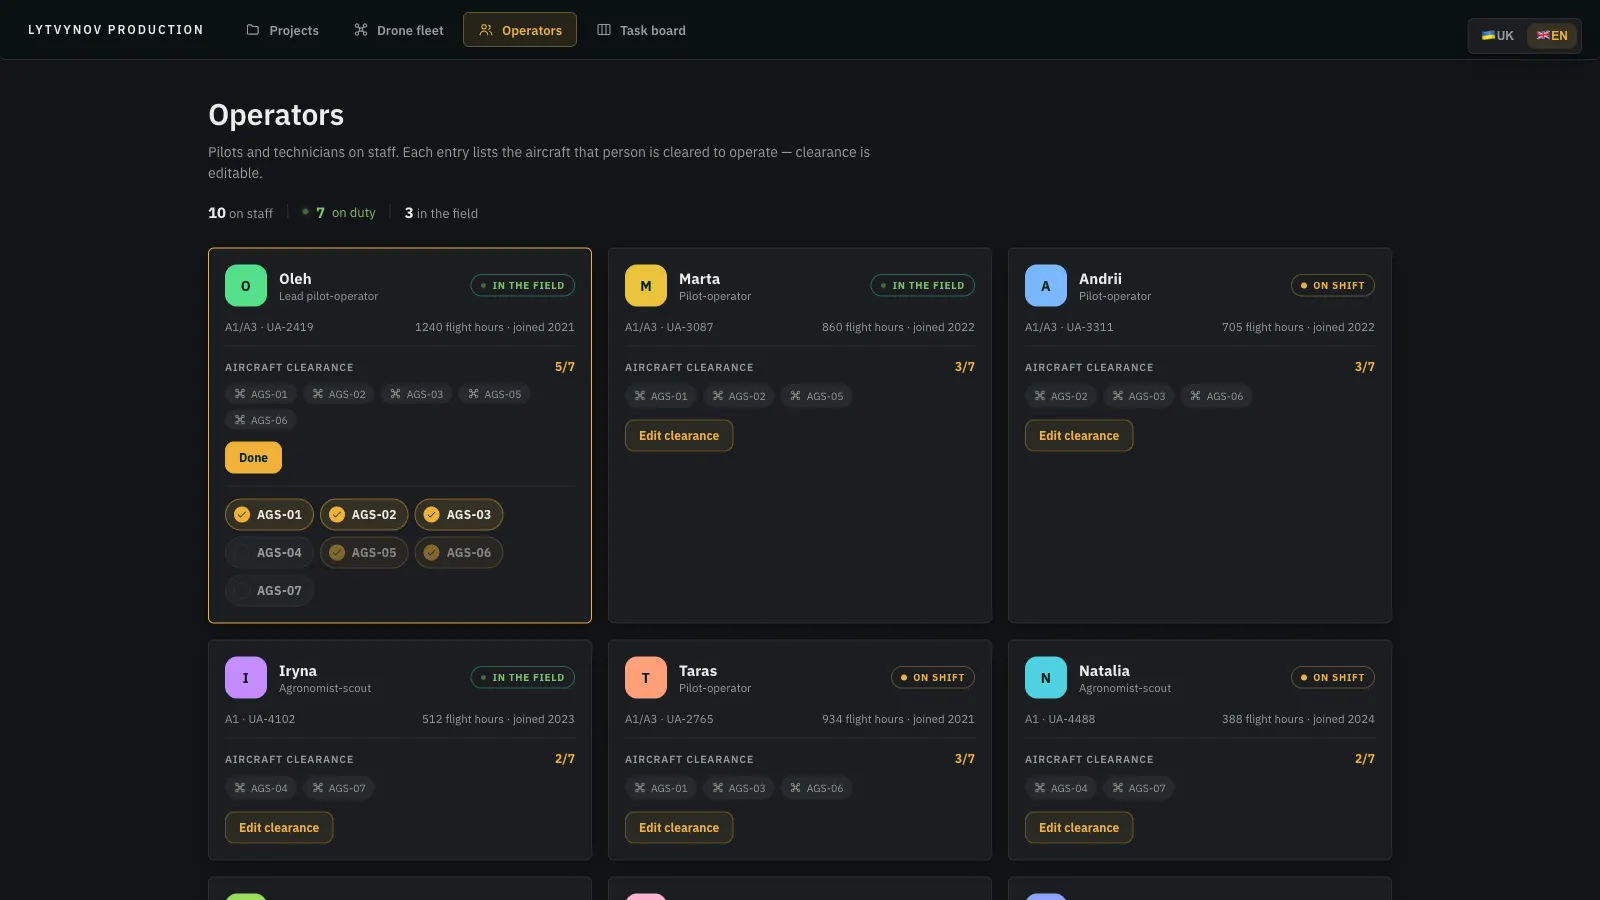Screen dimensions: 1600x900
Task: Uncheck AGS-03 clearance for Oleh
Action: tap(459, 515)
